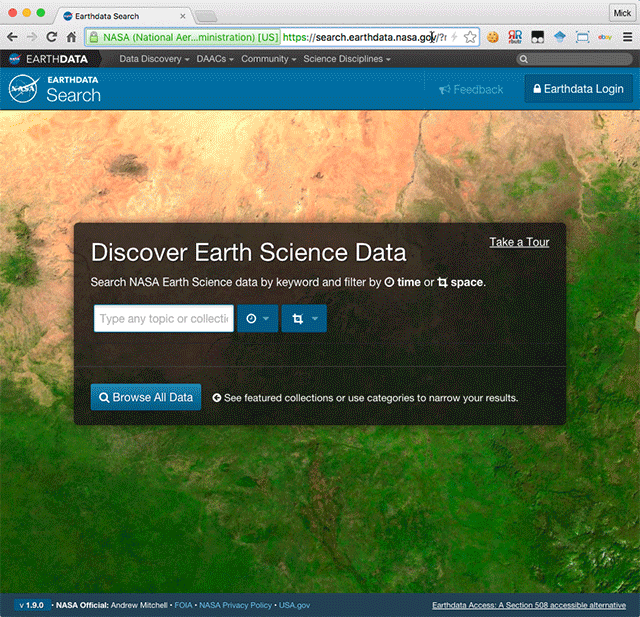Click the green padlock security icon
Viewport: 640px width, 617px height.
(x=94, y=38)
